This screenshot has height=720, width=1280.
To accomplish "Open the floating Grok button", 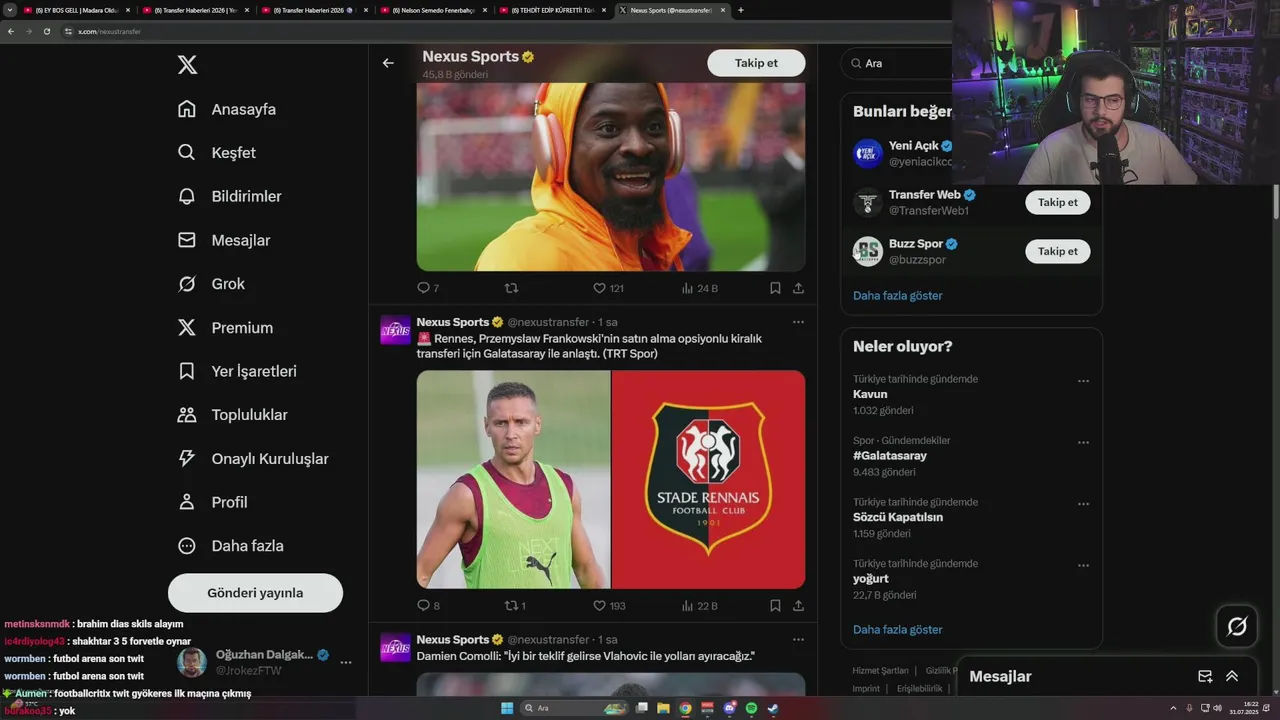I will 1237,627.
